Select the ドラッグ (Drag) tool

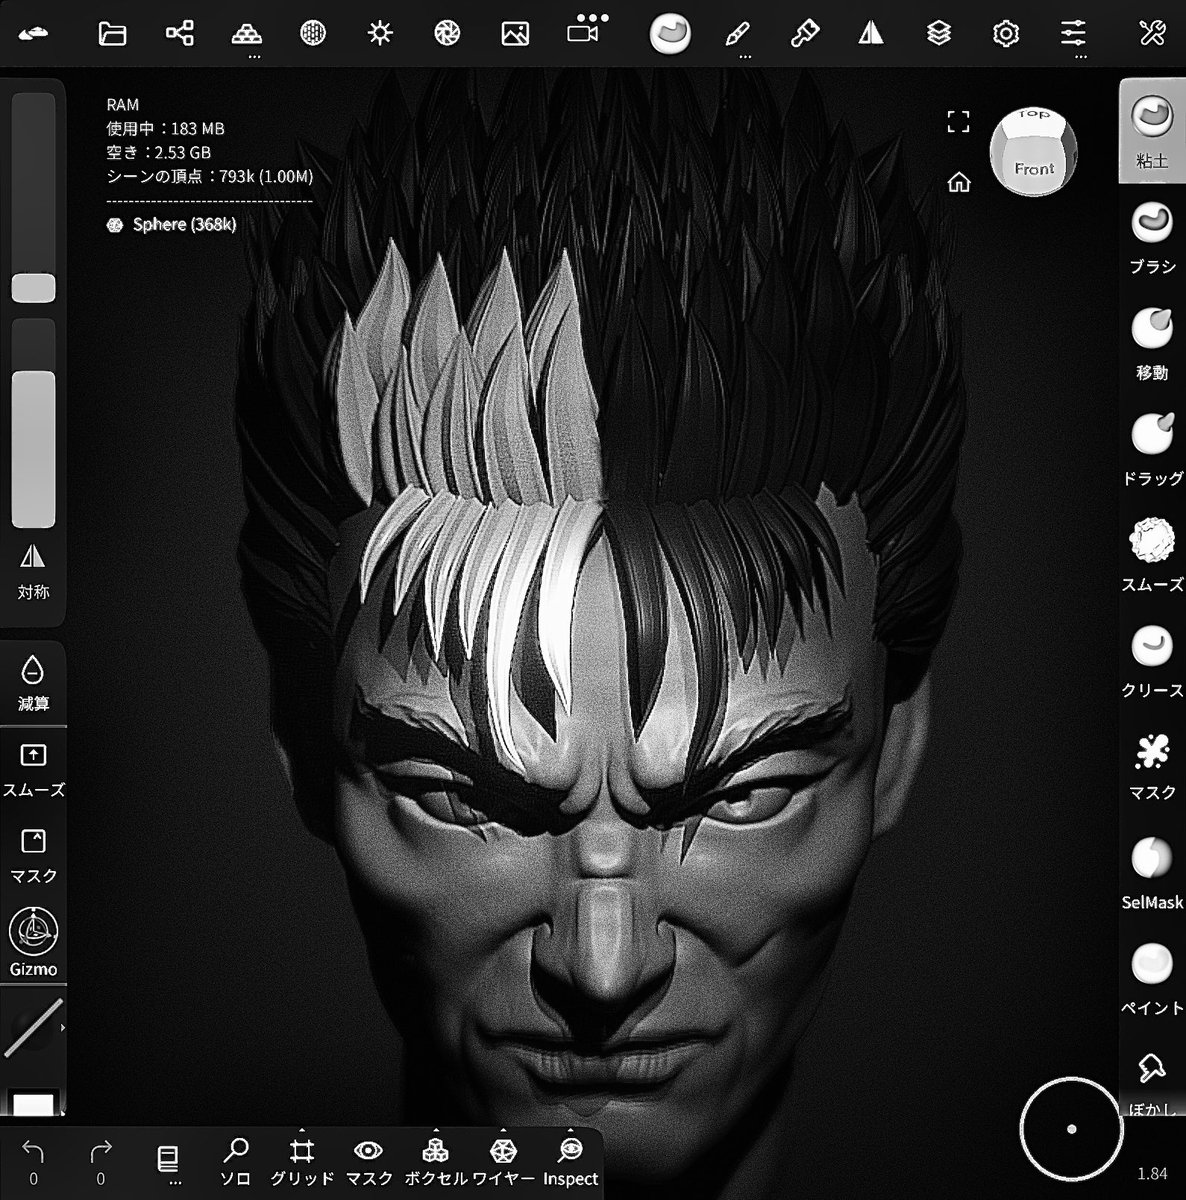point(1152,449)
